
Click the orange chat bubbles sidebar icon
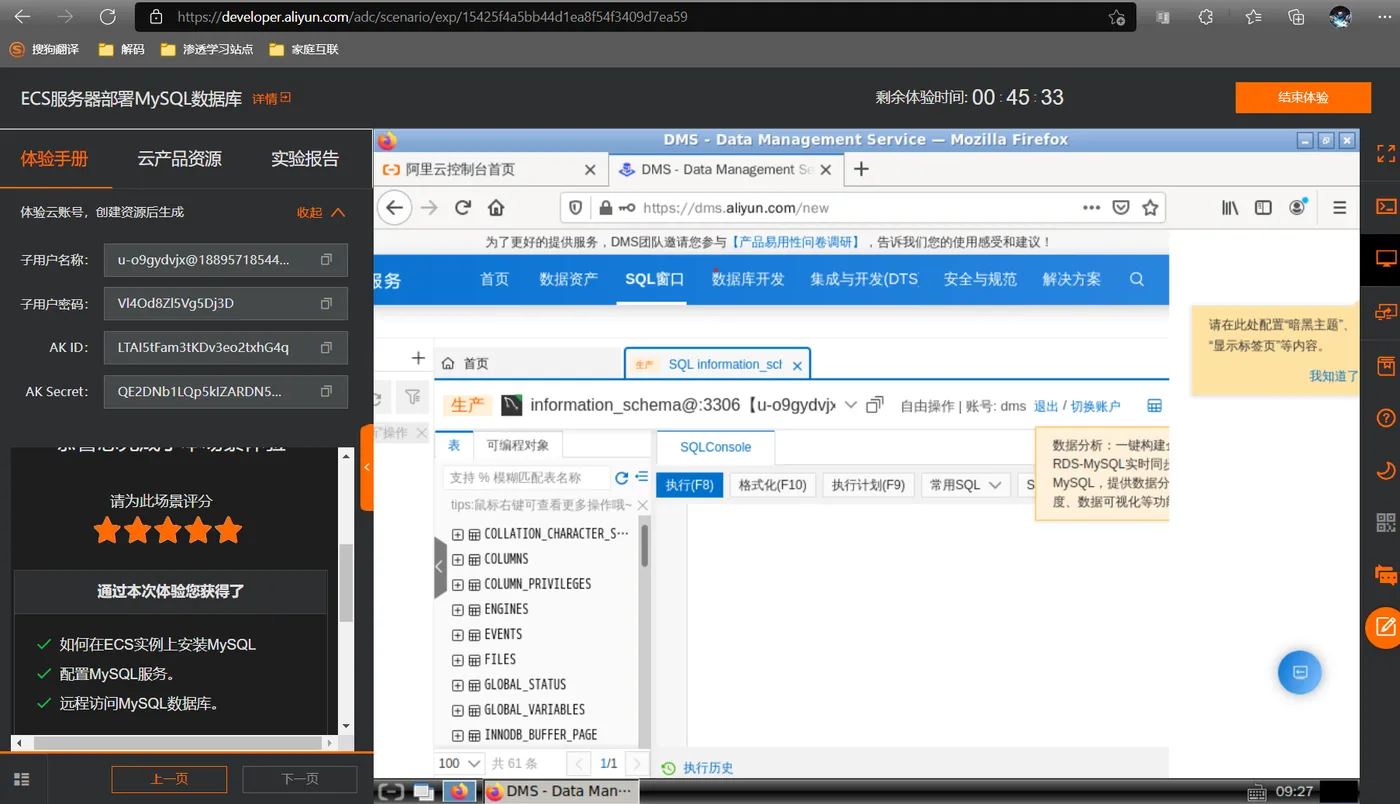pyautogui.click(x=1386, y=575)
